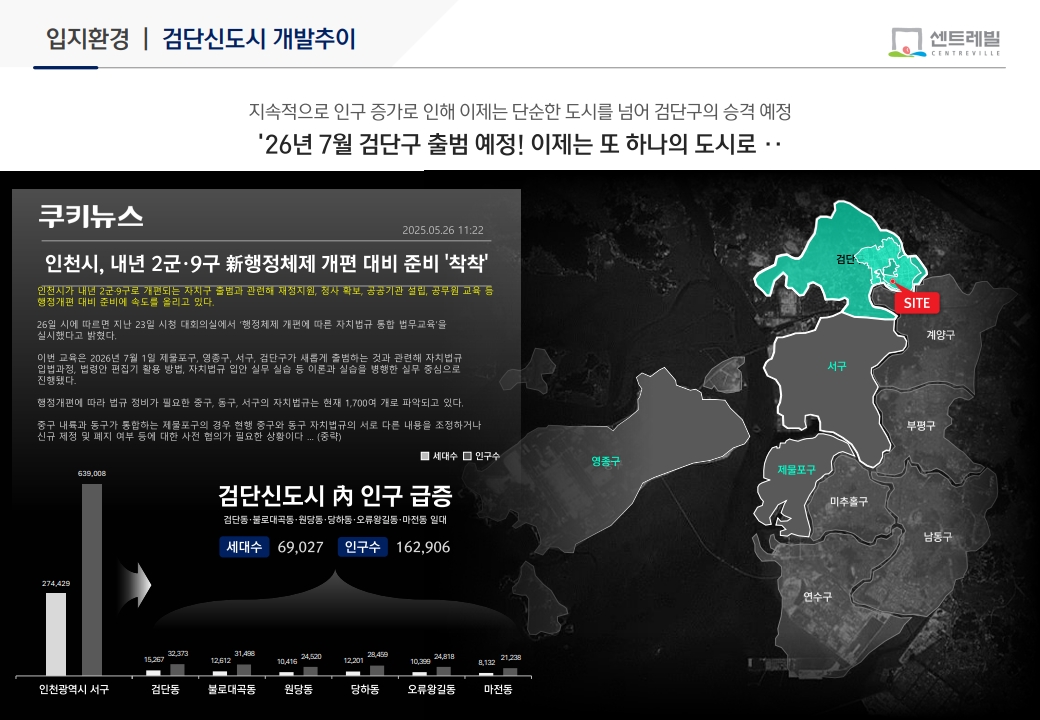Click the '26년 7월 검단구 출범 예정 headline
1040x720 pixels.
point(520,144)
